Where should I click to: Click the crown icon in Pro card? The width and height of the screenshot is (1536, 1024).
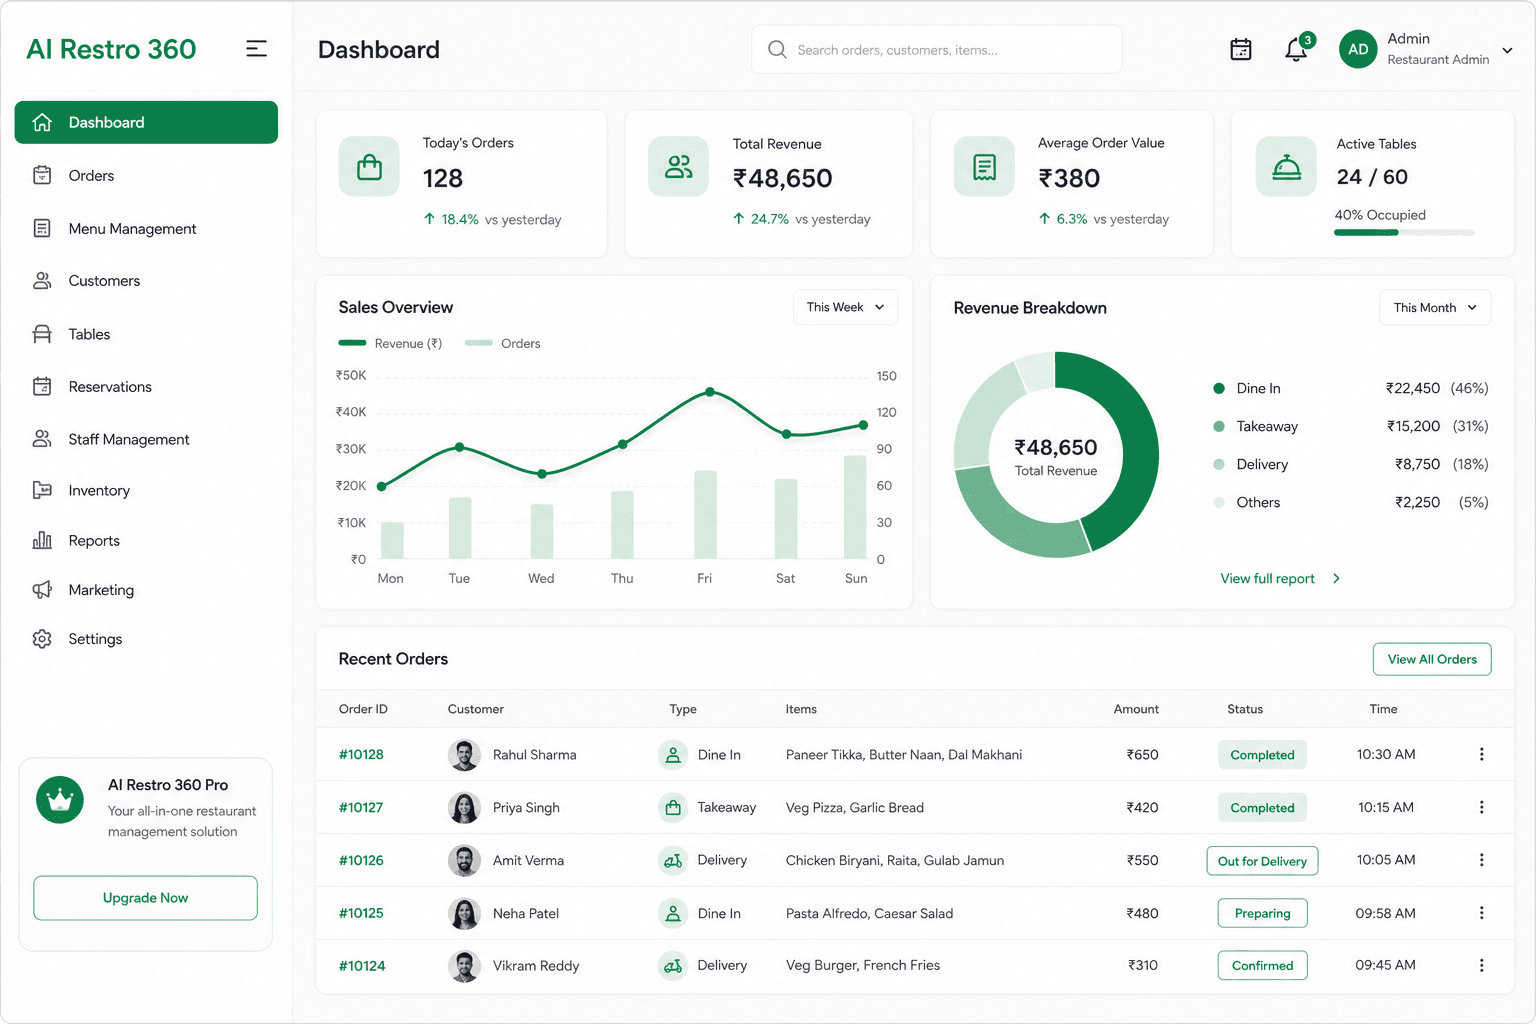[60, 800]
